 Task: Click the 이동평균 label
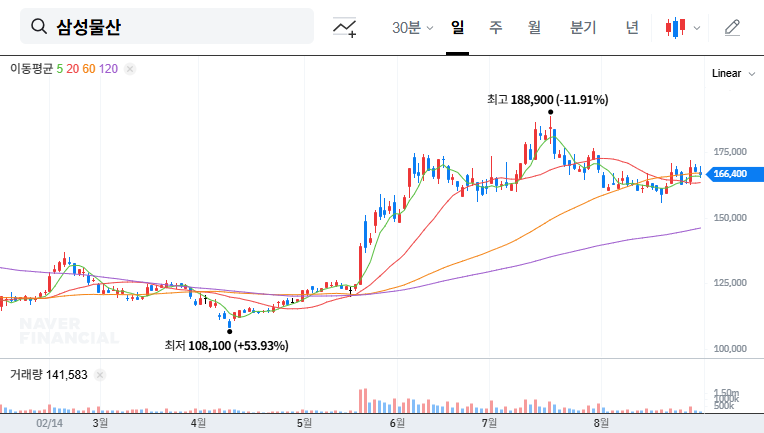coord(32,69)
